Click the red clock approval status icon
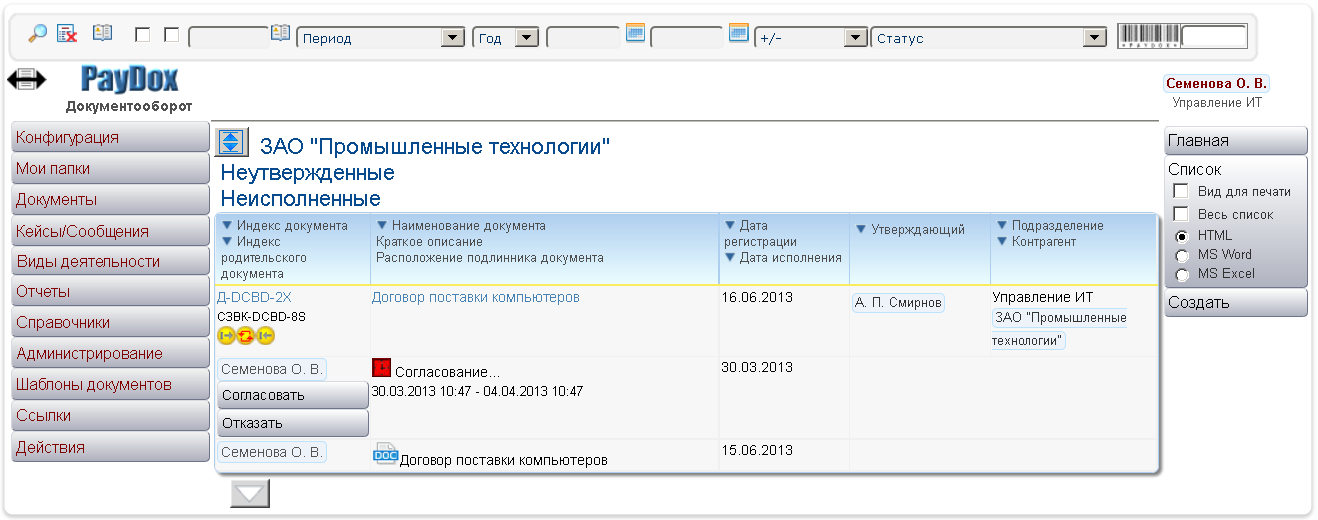 pyautogui.click(x=381, y=368)
